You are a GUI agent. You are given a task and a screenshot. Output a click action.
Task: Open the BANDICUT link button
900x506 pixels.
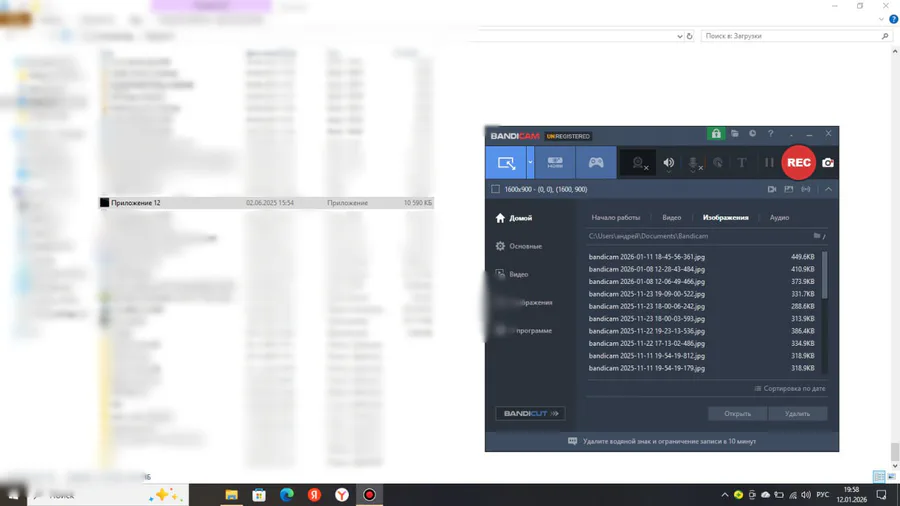pos(530,413)
